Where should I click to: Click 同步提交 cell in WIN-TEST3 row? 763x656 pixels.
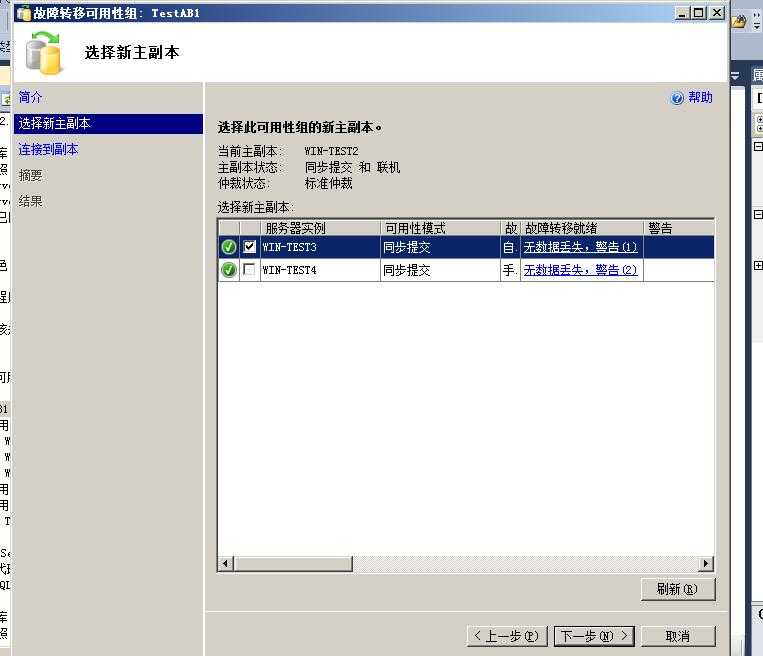click(x=440, y=247)
